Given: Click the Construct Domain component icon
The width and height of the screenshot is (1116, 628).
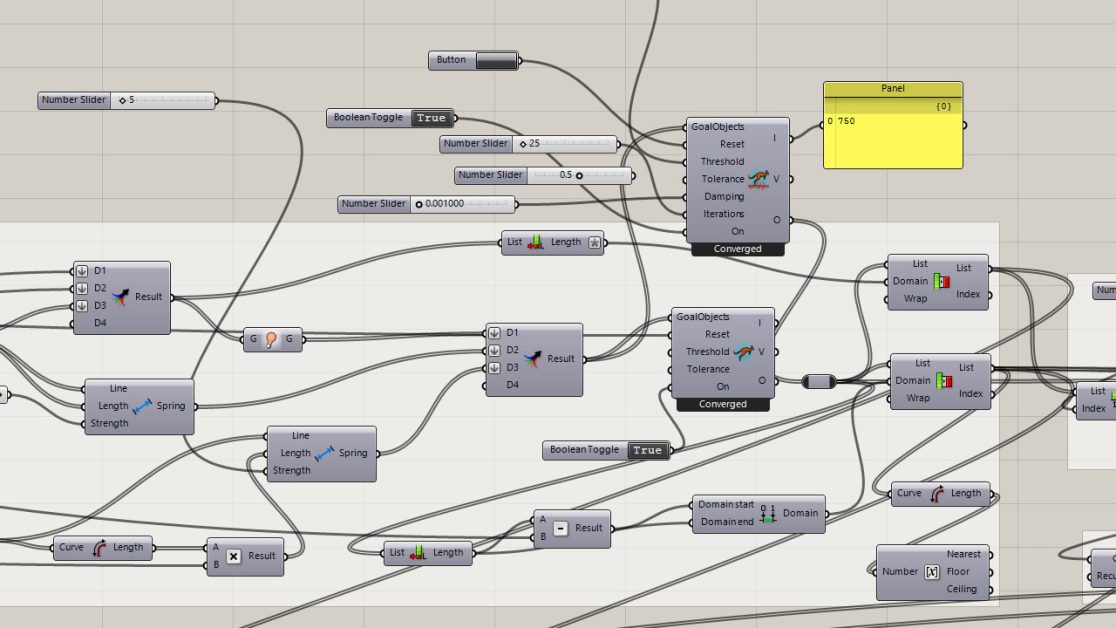Looking at the screenshot, I should point(768,513).
